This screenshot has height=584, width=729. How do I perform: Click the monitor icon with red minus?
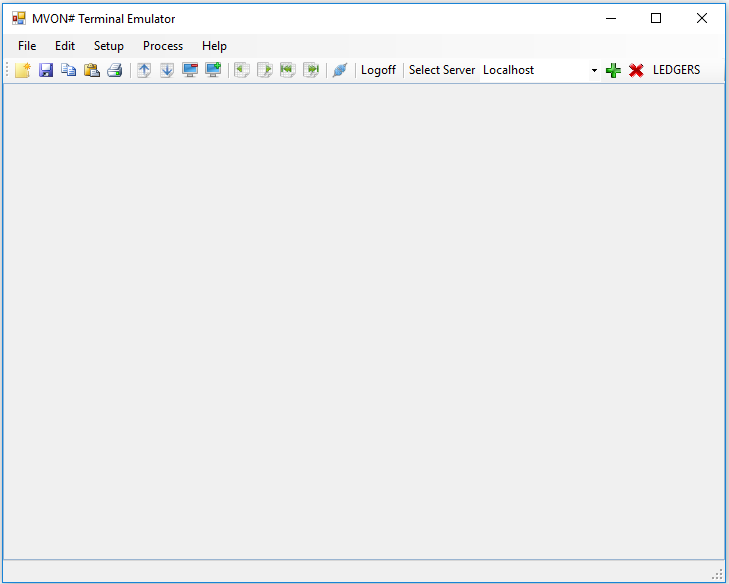point(190,70)
